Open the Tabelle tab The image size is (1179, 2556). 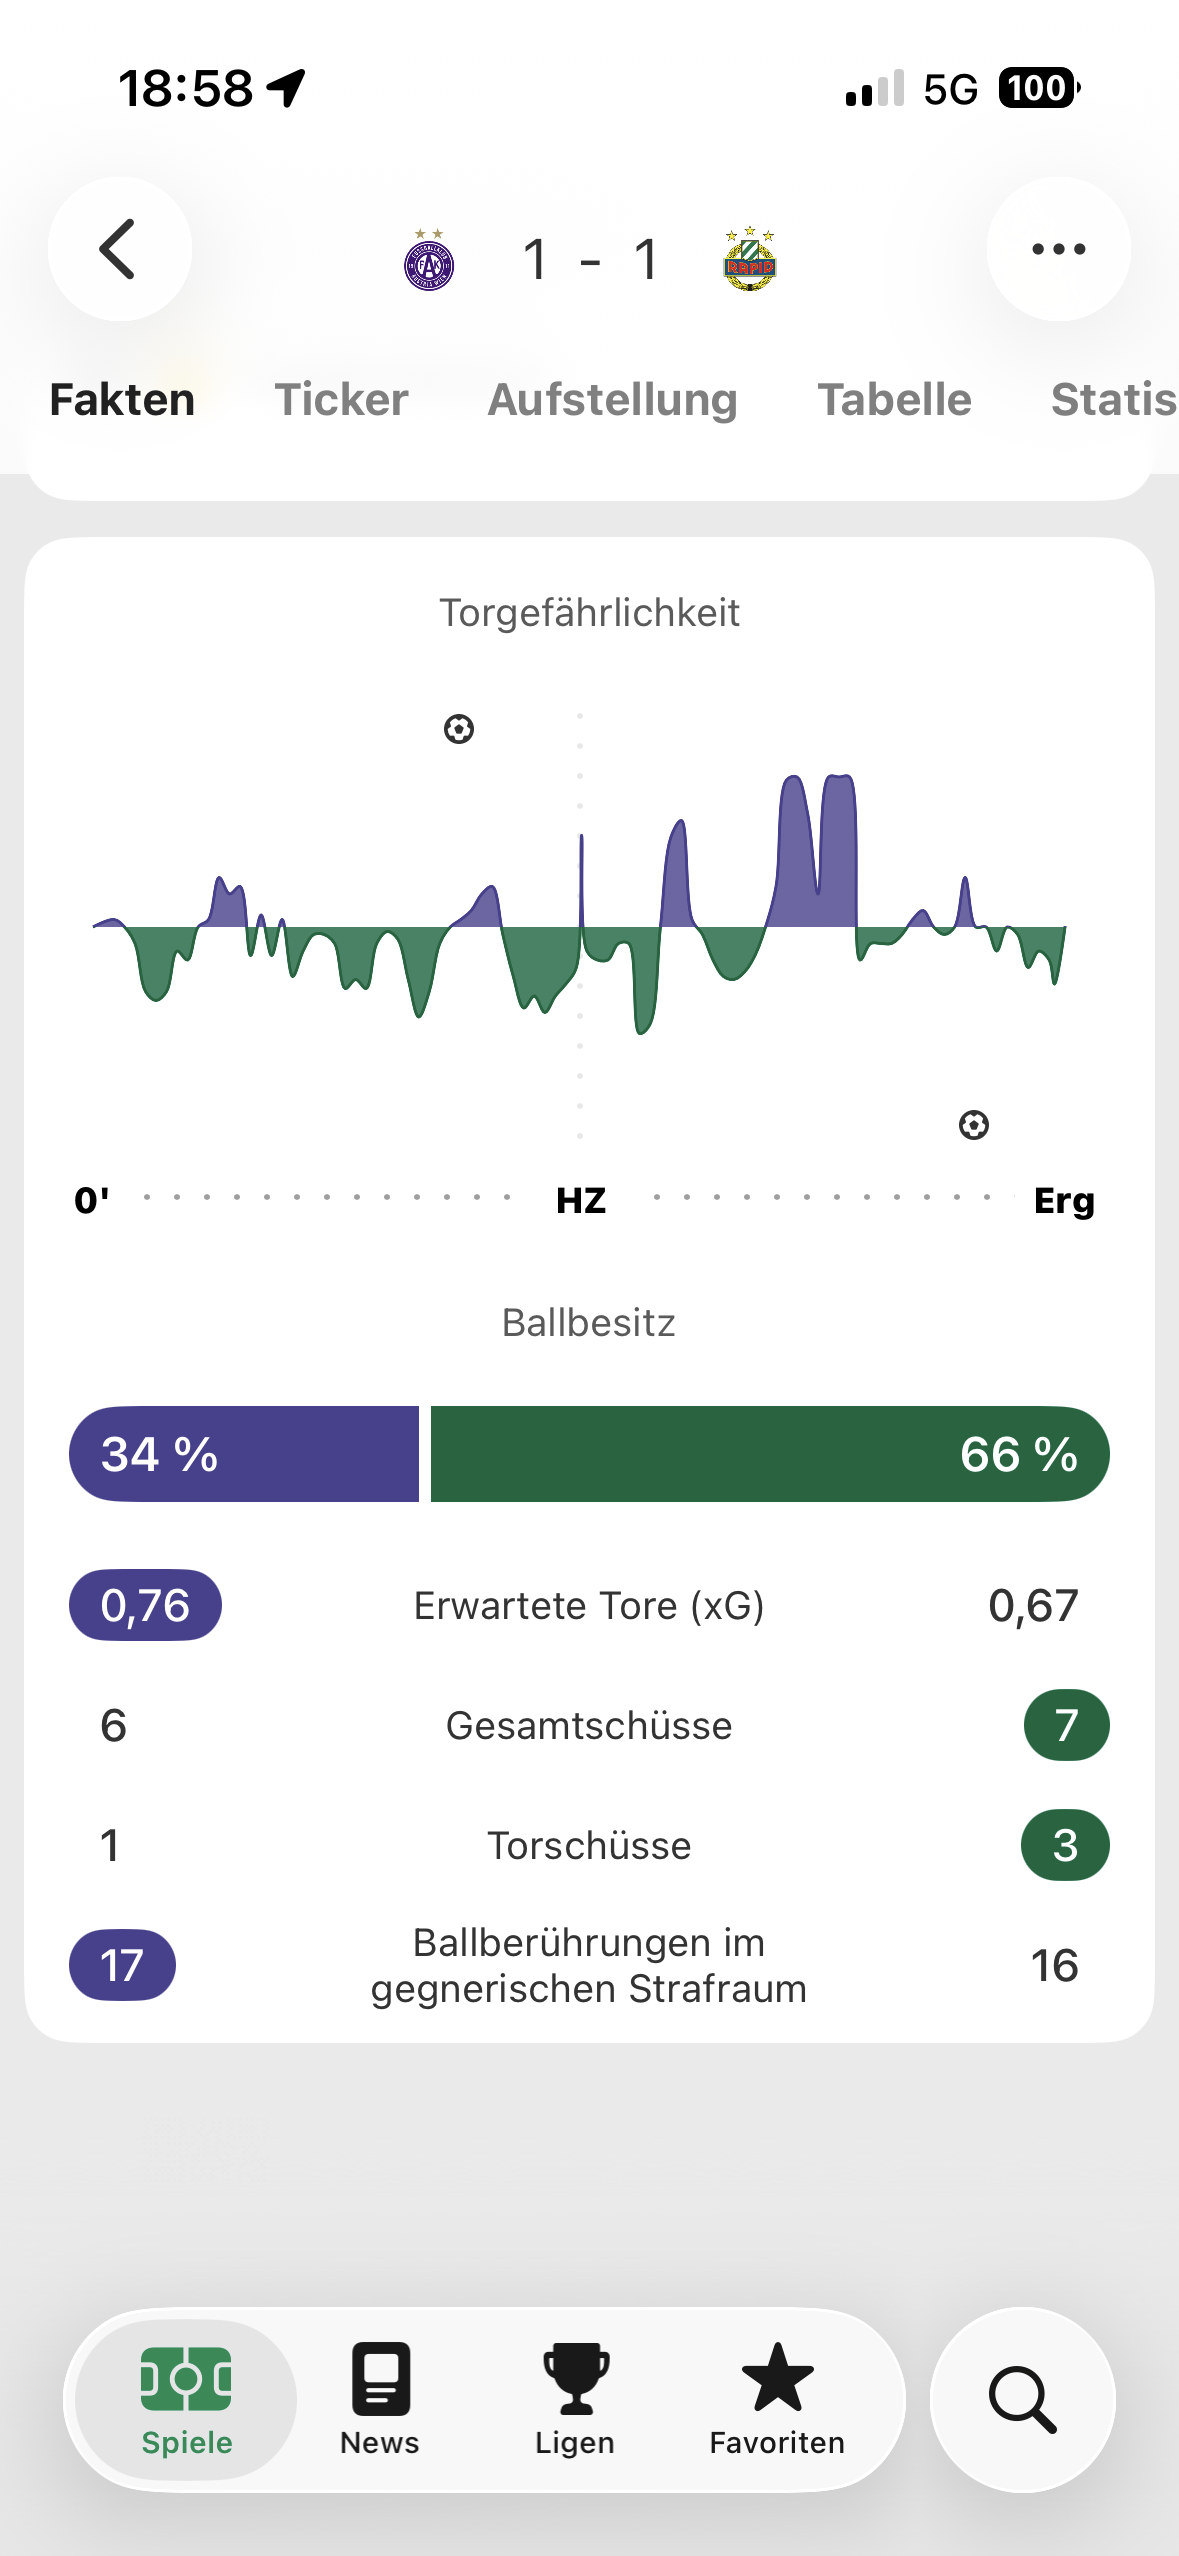(x=894, y=400)
